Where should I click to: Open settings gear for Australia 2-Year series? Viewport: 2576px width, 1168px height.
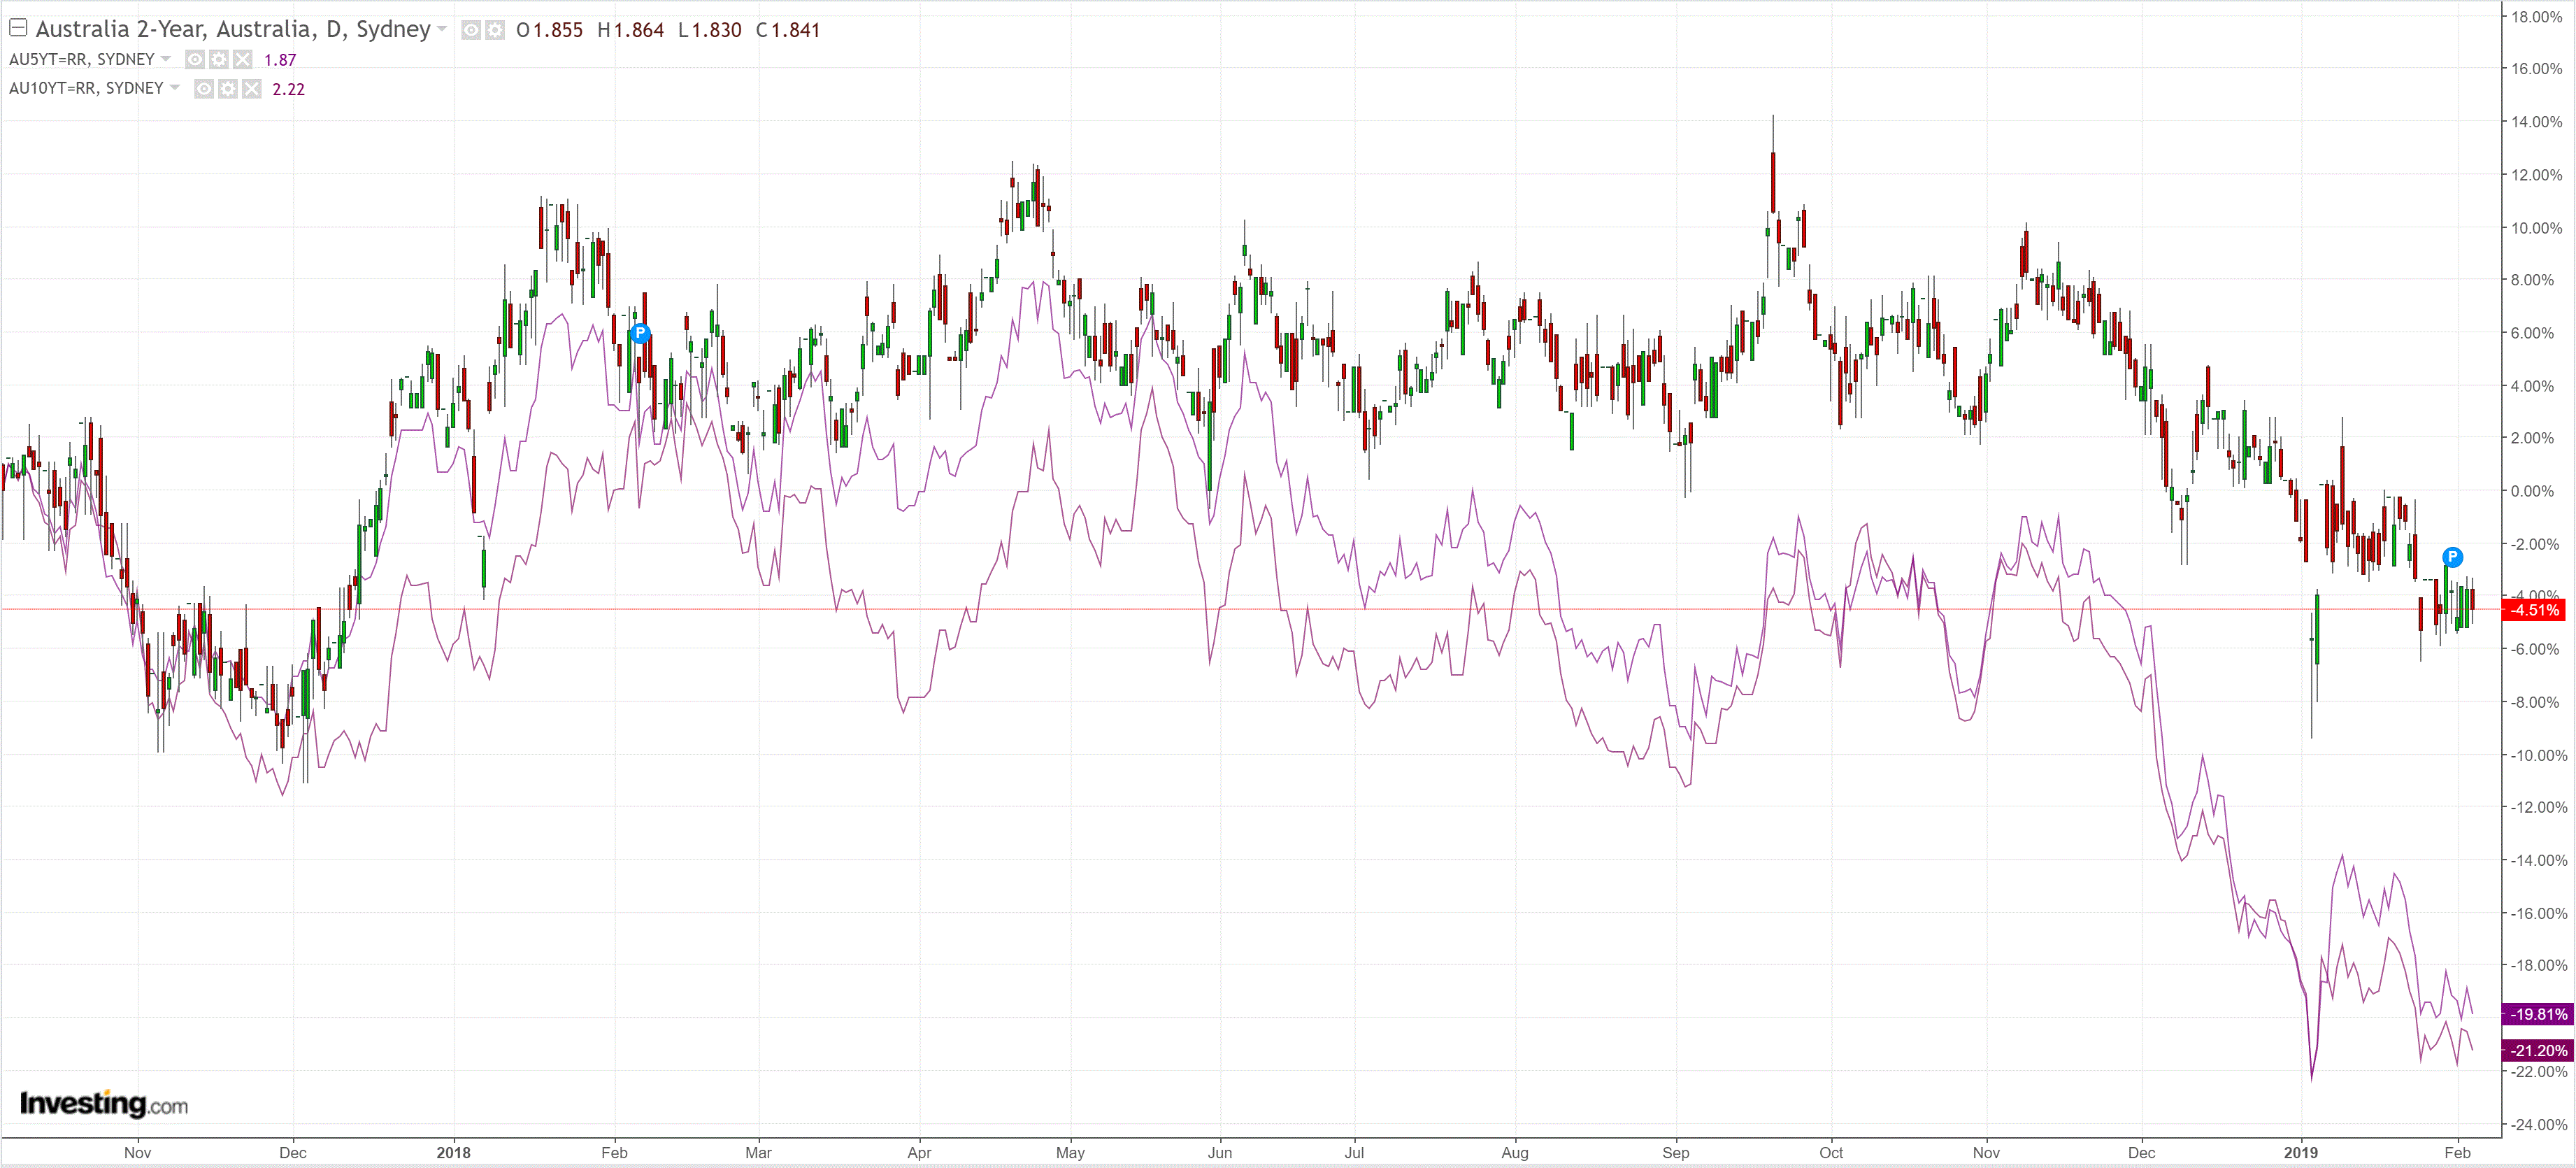click(x=495, y=30)
